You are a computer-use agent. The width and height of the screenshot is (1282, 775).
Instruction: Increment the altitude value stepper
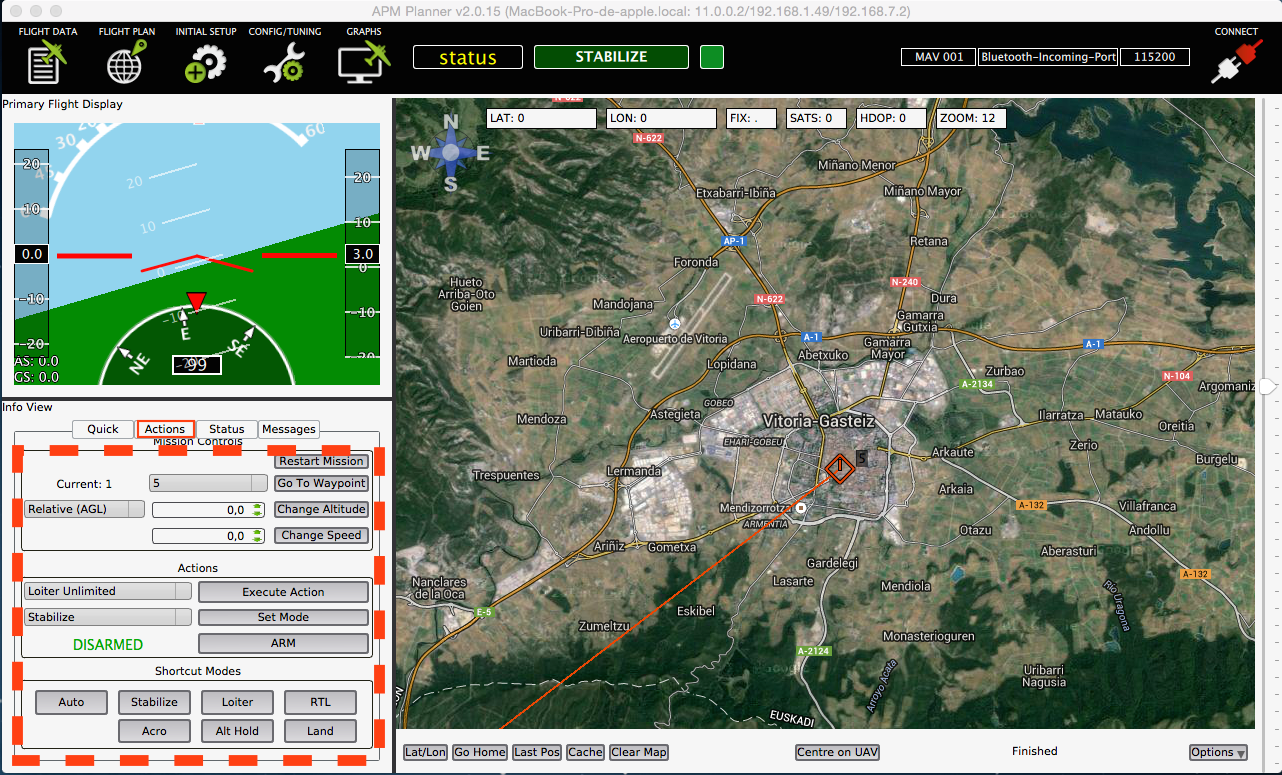(257, 506)
